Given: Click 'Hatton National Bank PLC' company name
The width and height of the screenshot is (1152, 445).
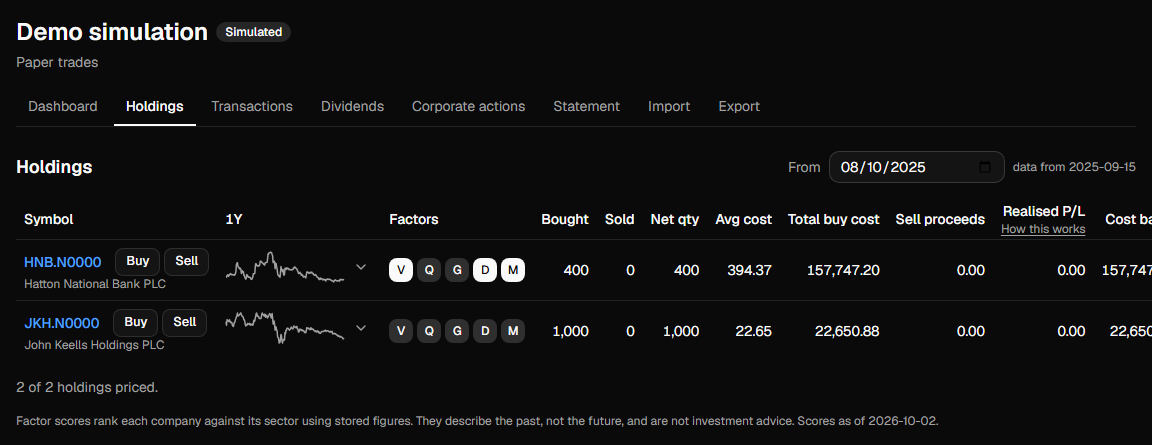Looking at the screenshot, I should pyautogui.click(x=96, y=283).
